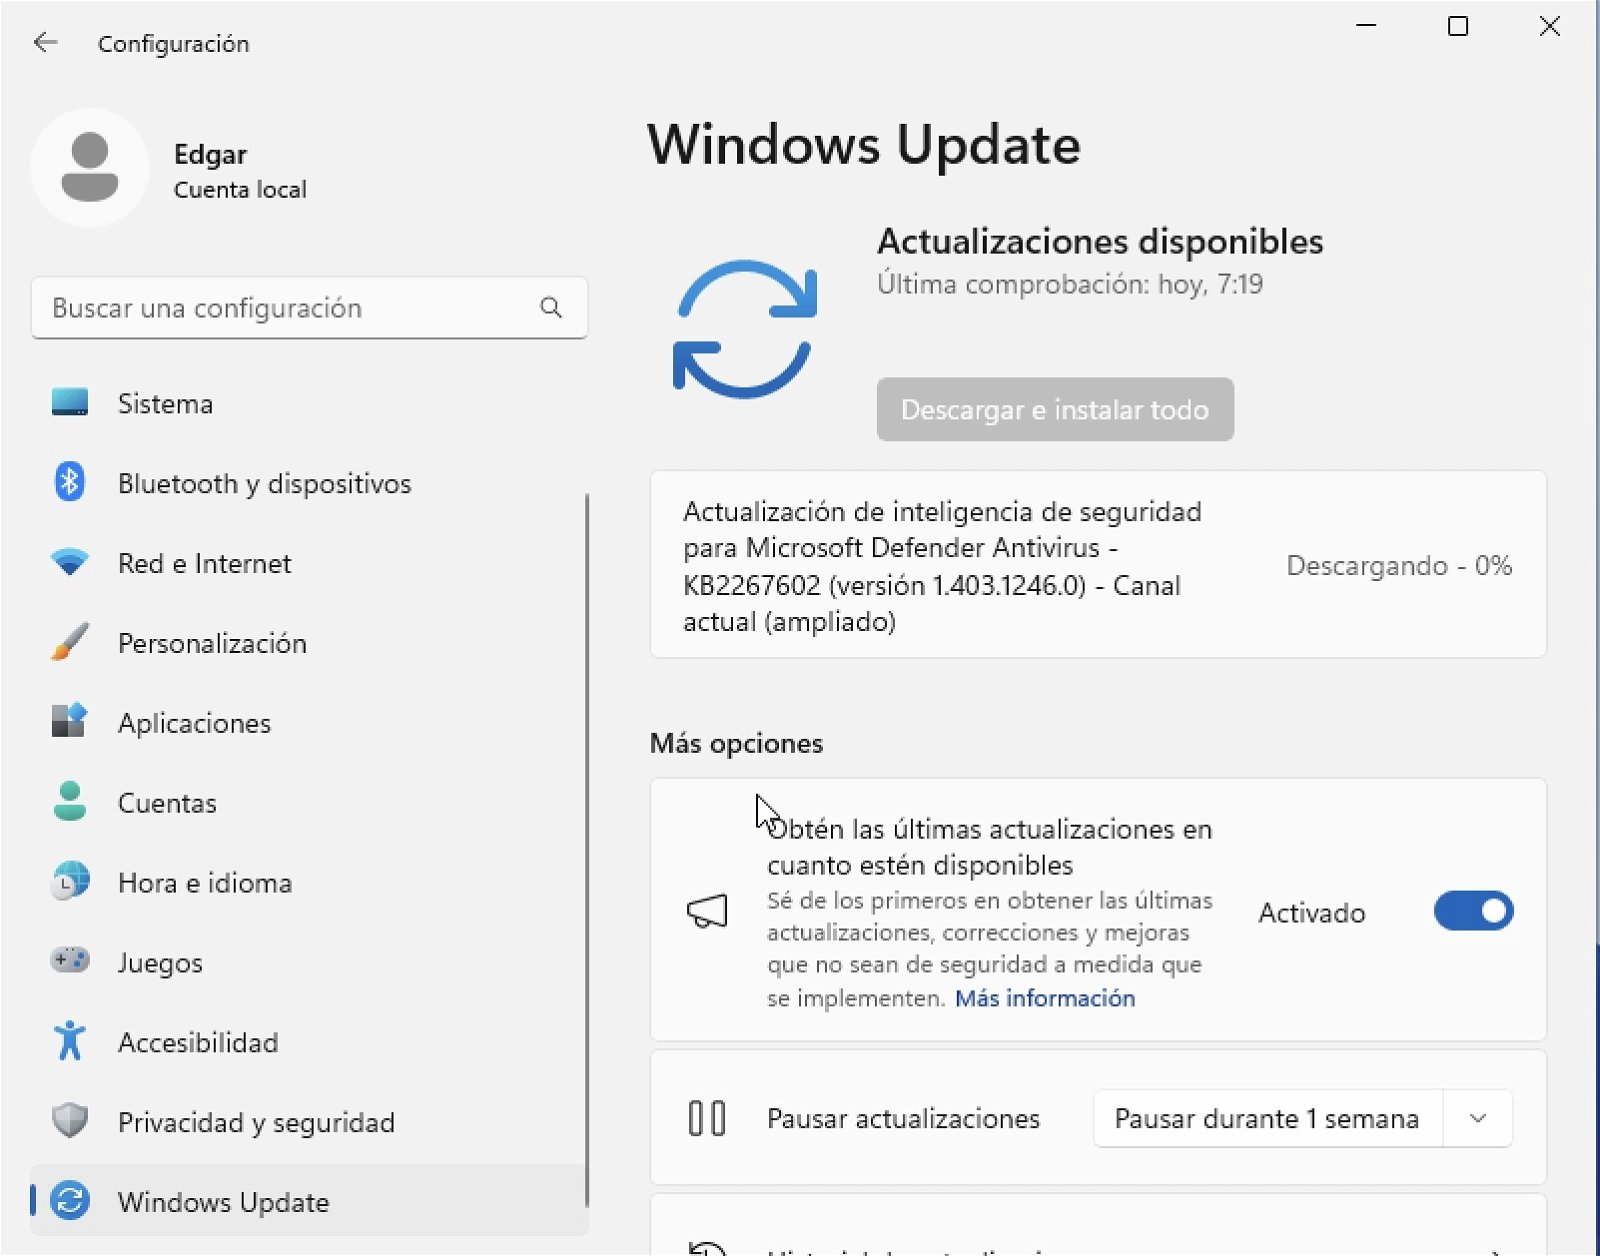Open Privacidad y seguridad

309,1122
